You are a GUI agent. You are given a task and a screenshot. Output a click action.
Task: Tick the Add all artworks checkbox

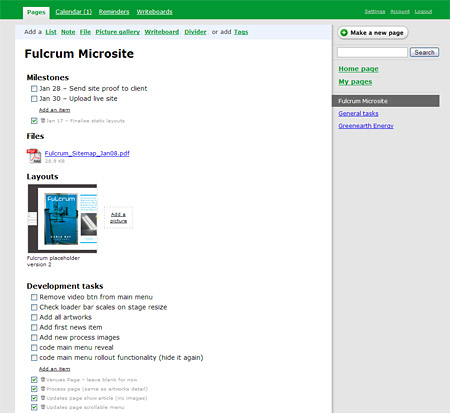[x=34, y=317]
